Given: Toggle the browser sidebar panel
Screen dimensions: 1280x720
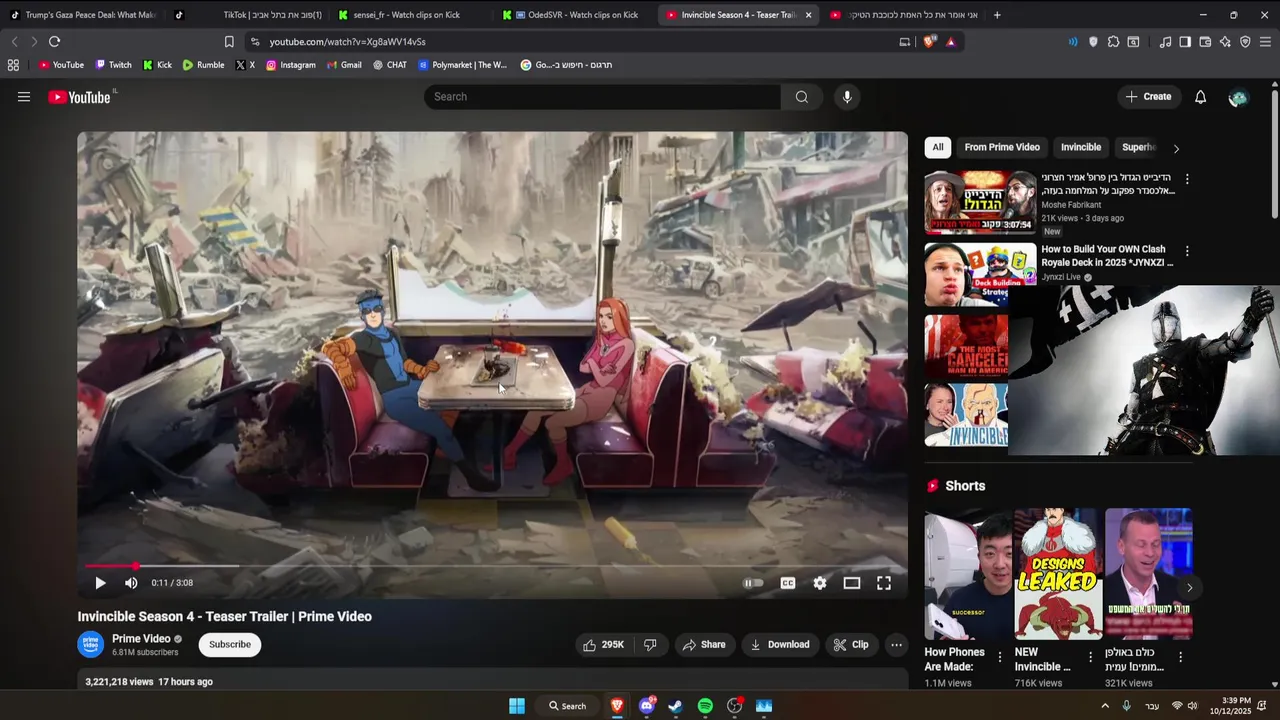Looking at the screenshot, I should pyautogui.click(x=1185, y=42).
